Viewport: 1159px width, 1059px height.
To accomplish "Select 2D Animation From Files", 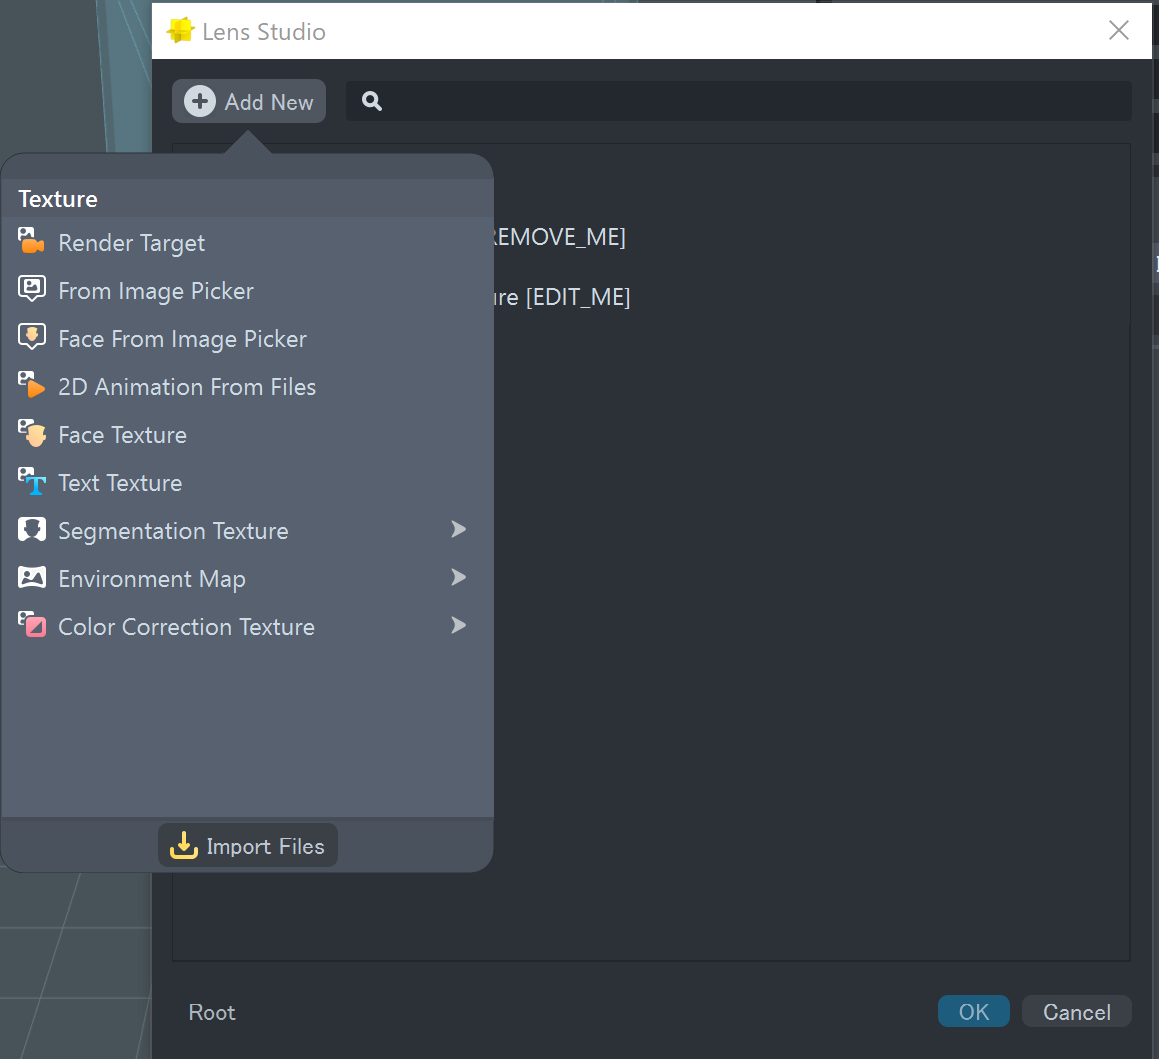I will tap(247, 387).
